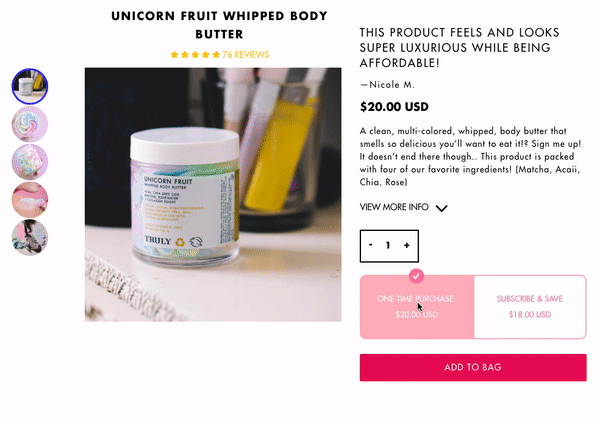Open the swirled body butter thumbnail
This screenshot has width=600, height=424.
pos(30,124)
